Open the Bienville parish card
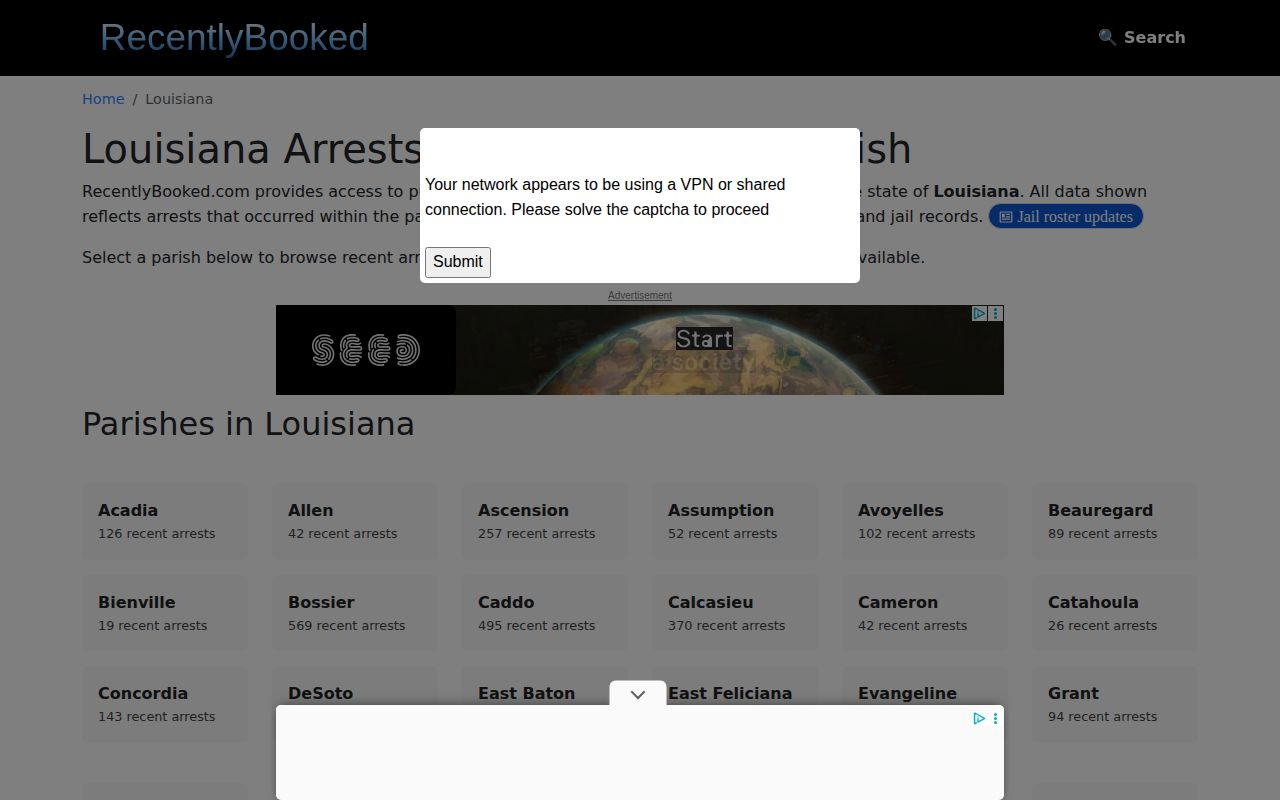Viewport: 1280px width, 800px height. [x=165, y=613]
